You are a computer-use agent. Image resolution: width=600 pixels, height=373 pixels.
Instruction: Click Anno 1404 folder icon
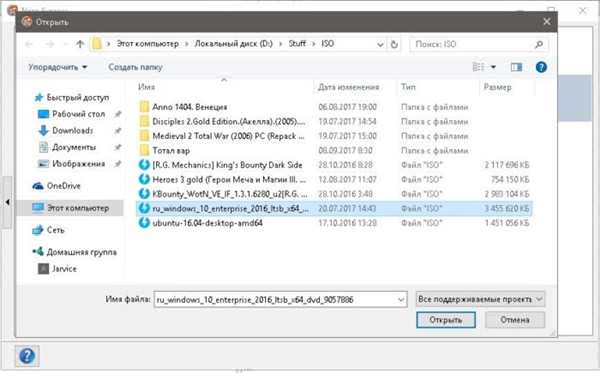point(144,107)
